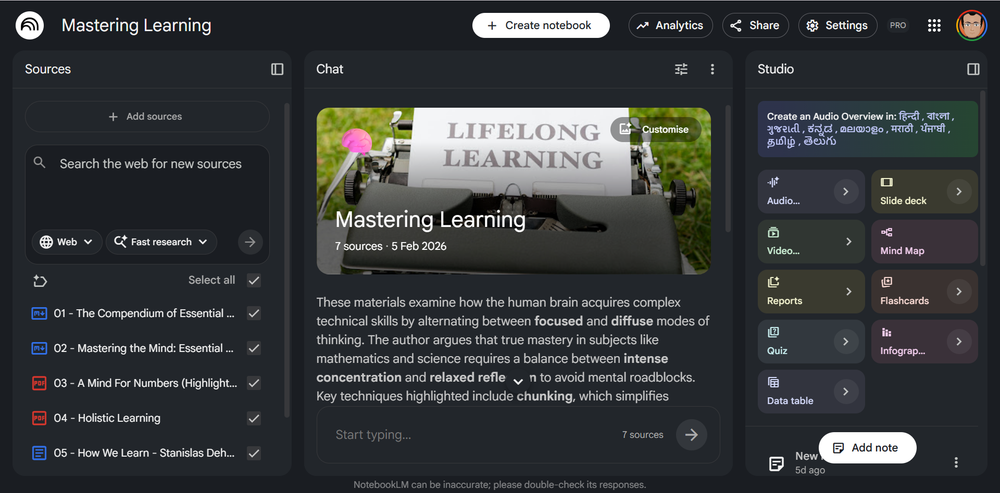Open Analytics
This screenshot has width=1000, height=493.
670,26
